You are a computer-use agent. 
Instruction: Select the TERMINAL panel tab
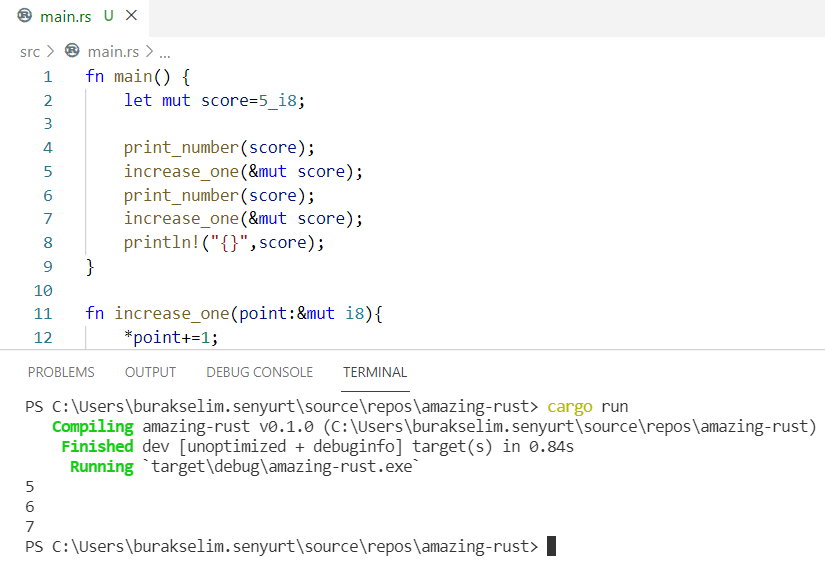coord(375,372)
